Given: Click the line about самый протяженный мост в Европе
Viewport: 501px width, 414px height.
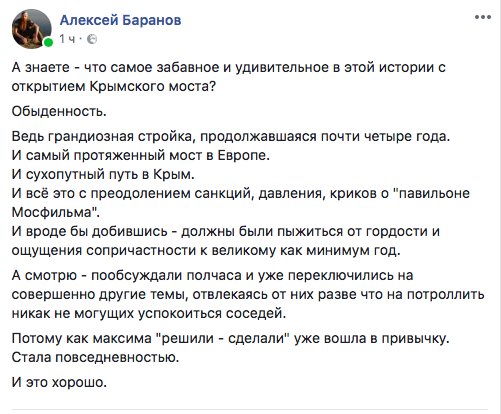Looking at the screenshot, I should point(141,155).
